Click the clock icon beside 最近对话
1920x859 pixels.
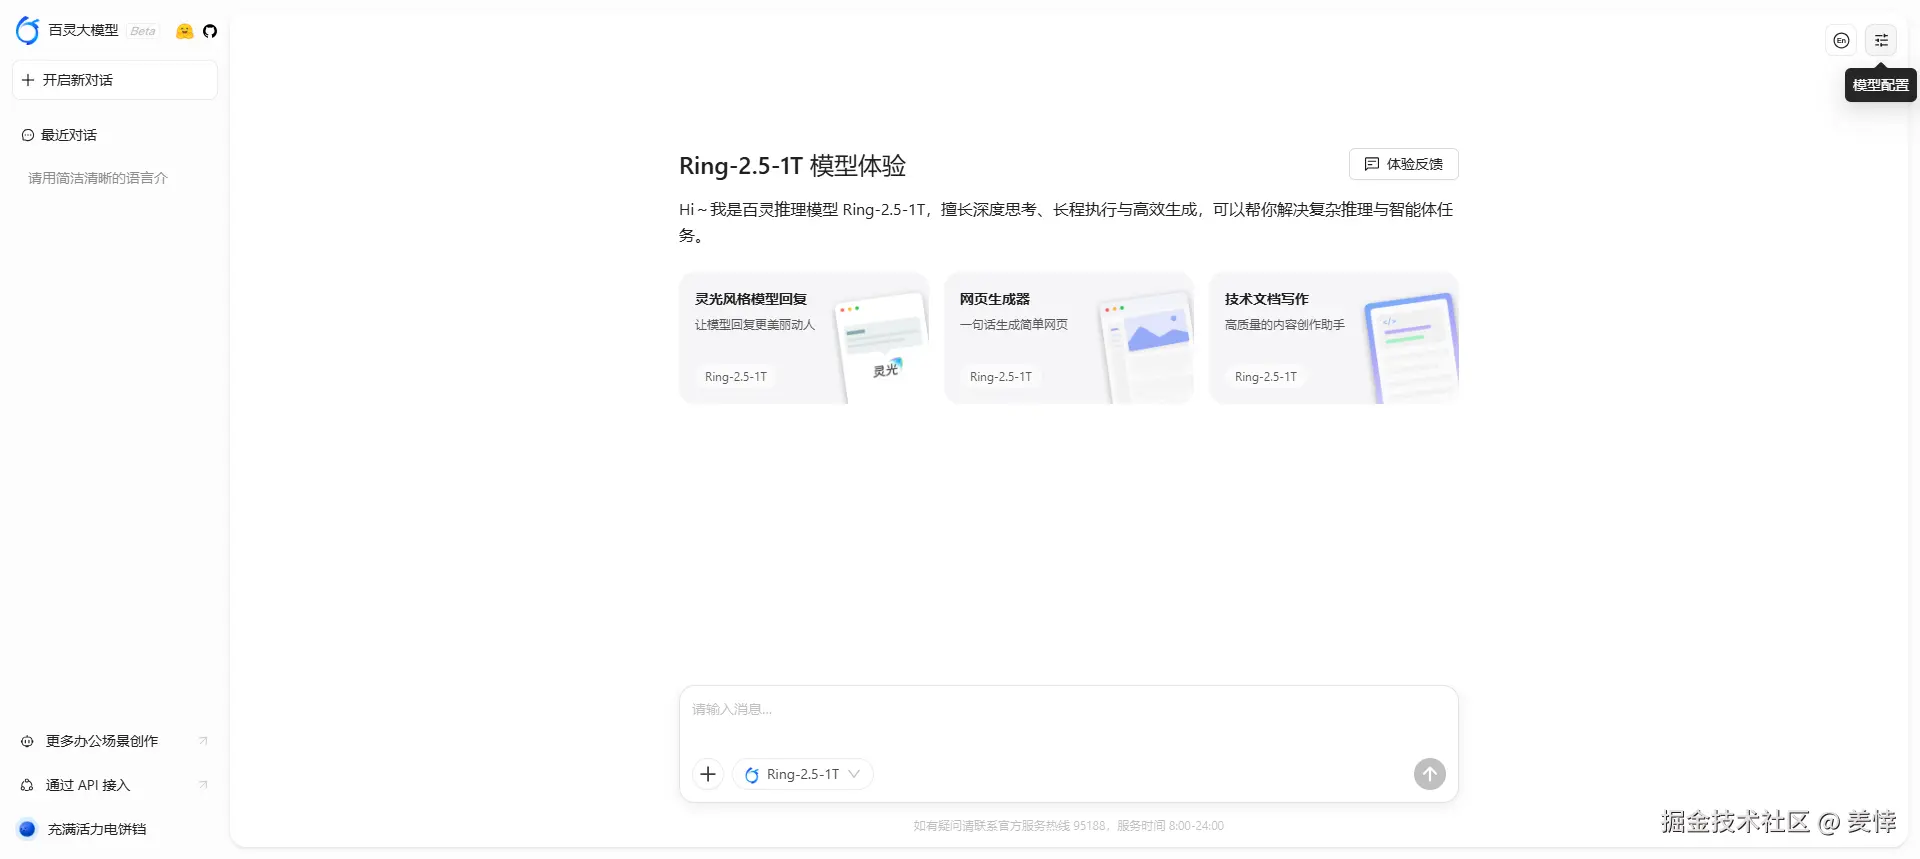click(28, 135)
